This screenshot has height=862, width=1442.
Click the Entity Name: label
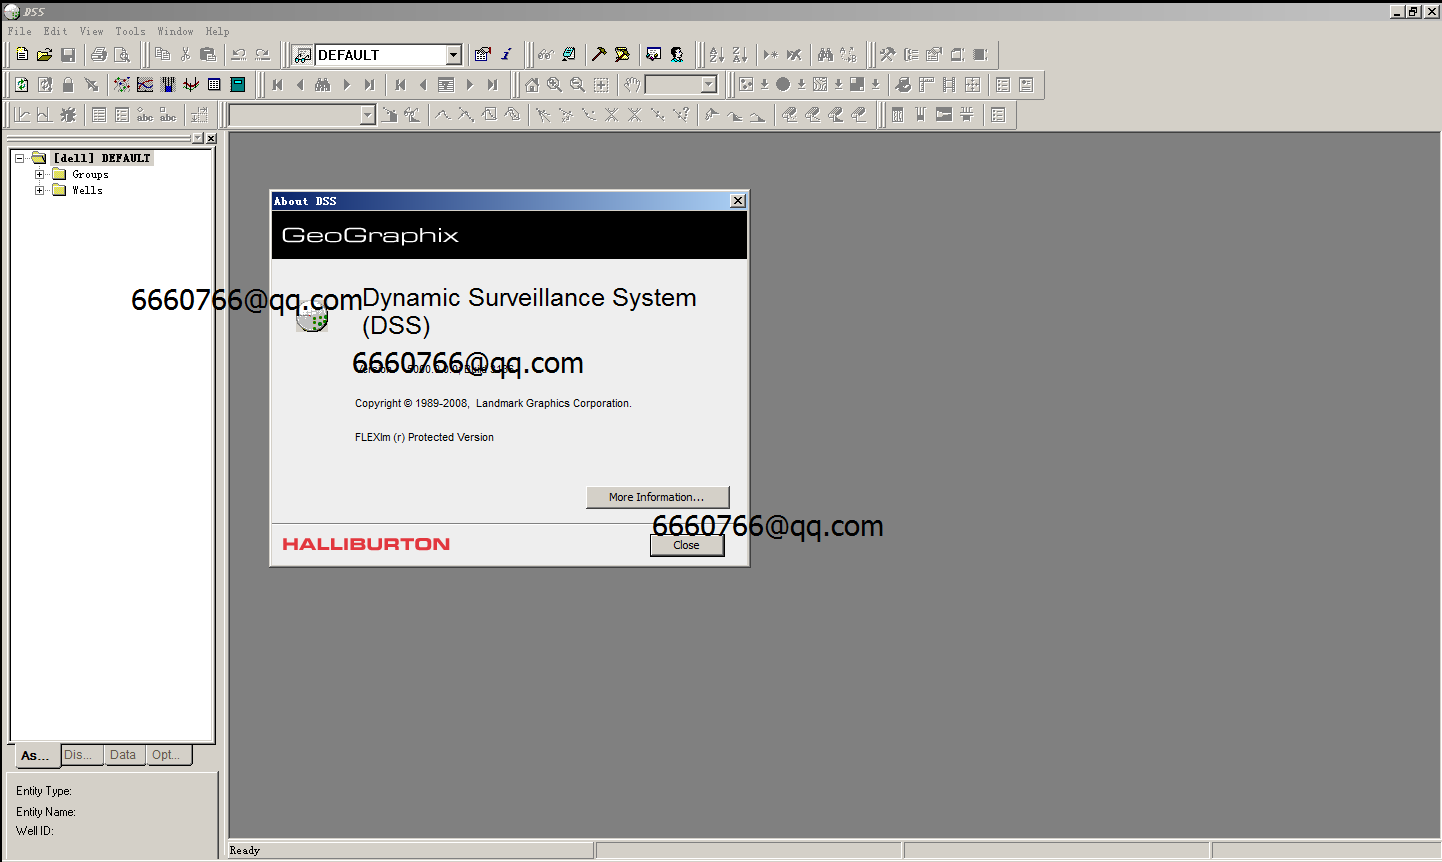tap(46, 812)
